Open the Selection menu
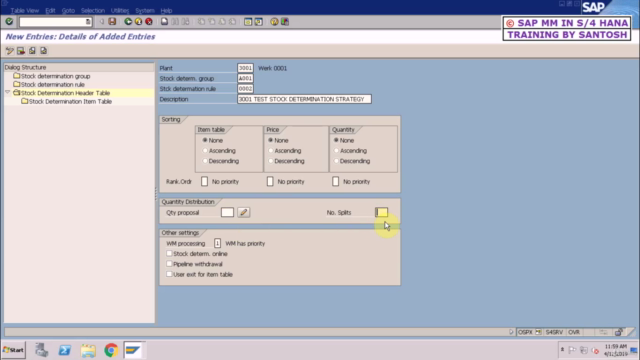 [93, 10]
